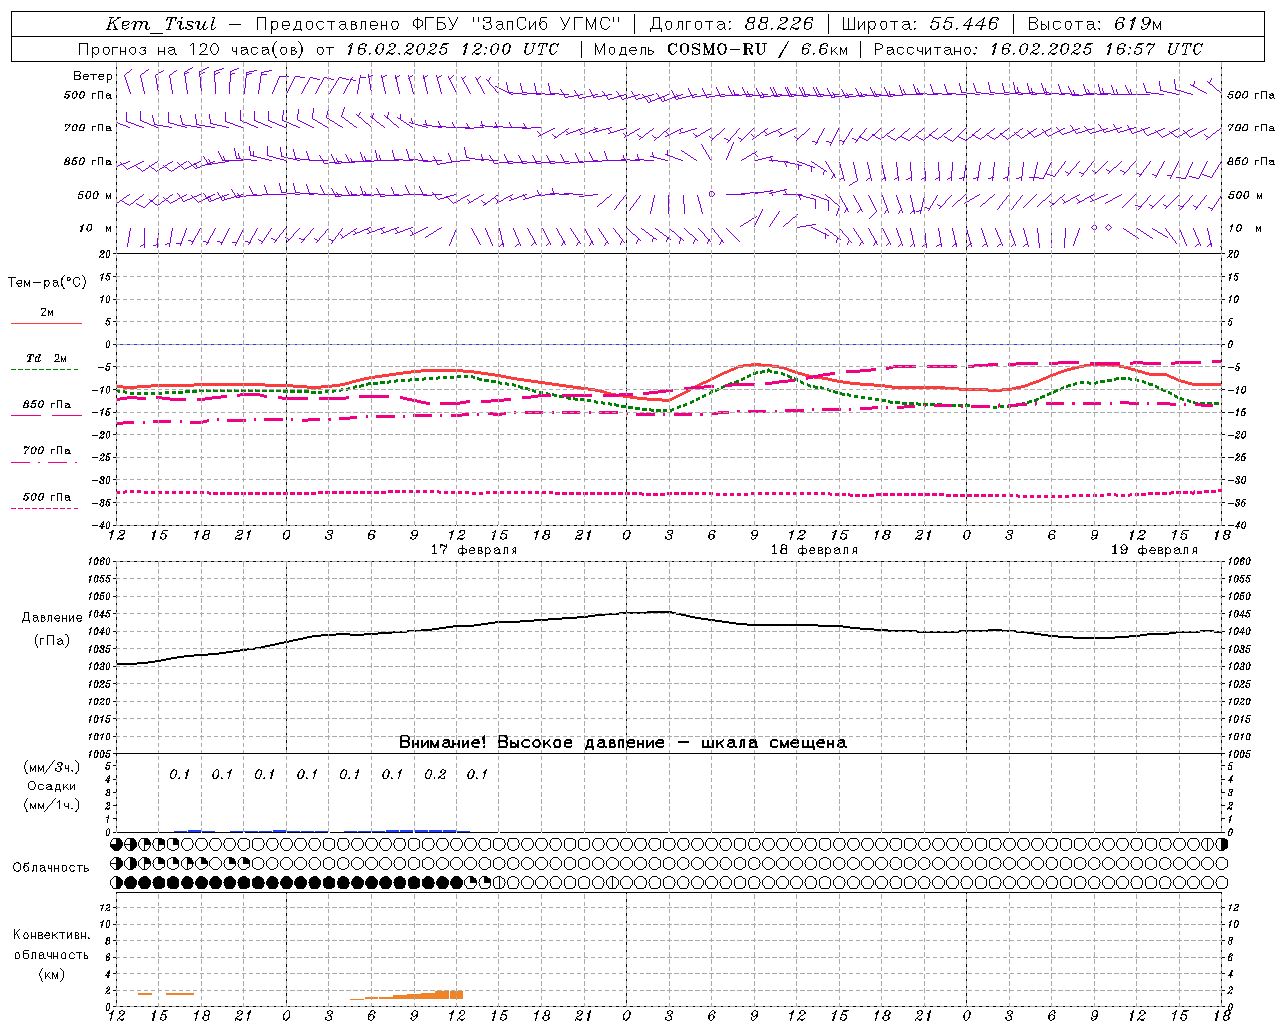
Task: Click the 850 гПа temperature legend entry
Action: pyautogui.click(x=47, y=405)
